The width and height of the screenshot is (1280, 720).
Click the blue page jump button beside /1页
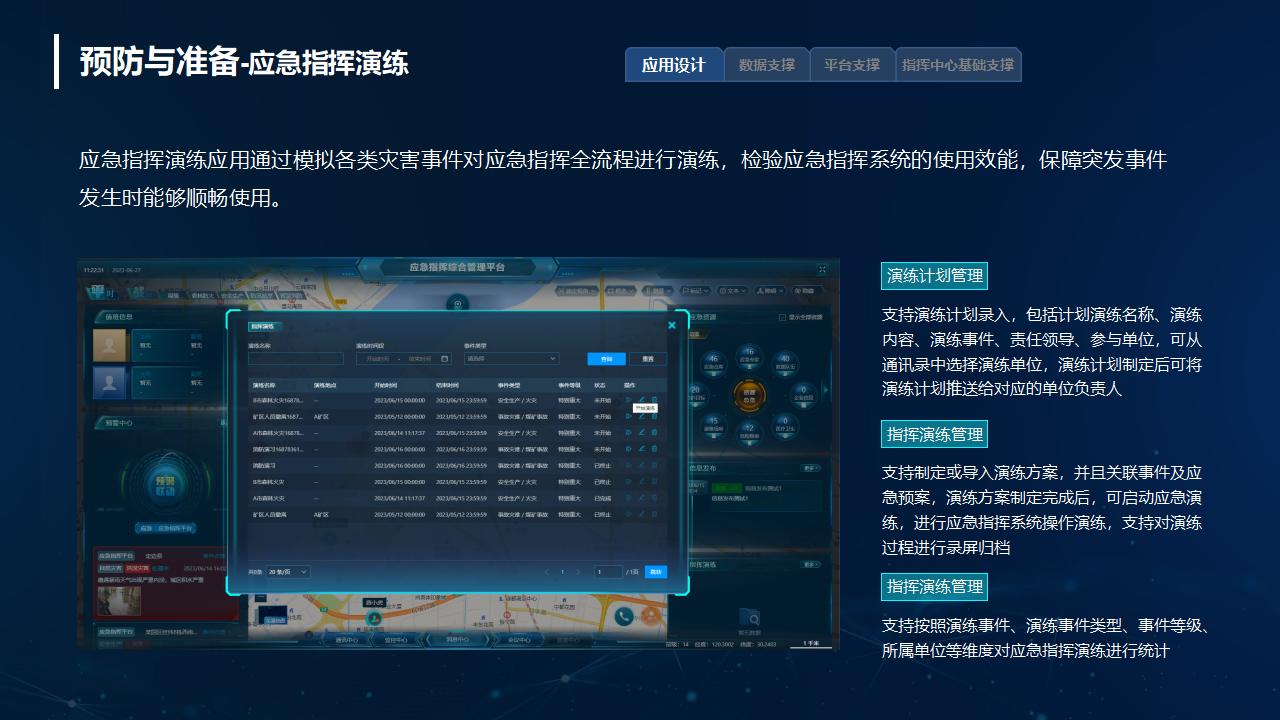pos(656,572)
